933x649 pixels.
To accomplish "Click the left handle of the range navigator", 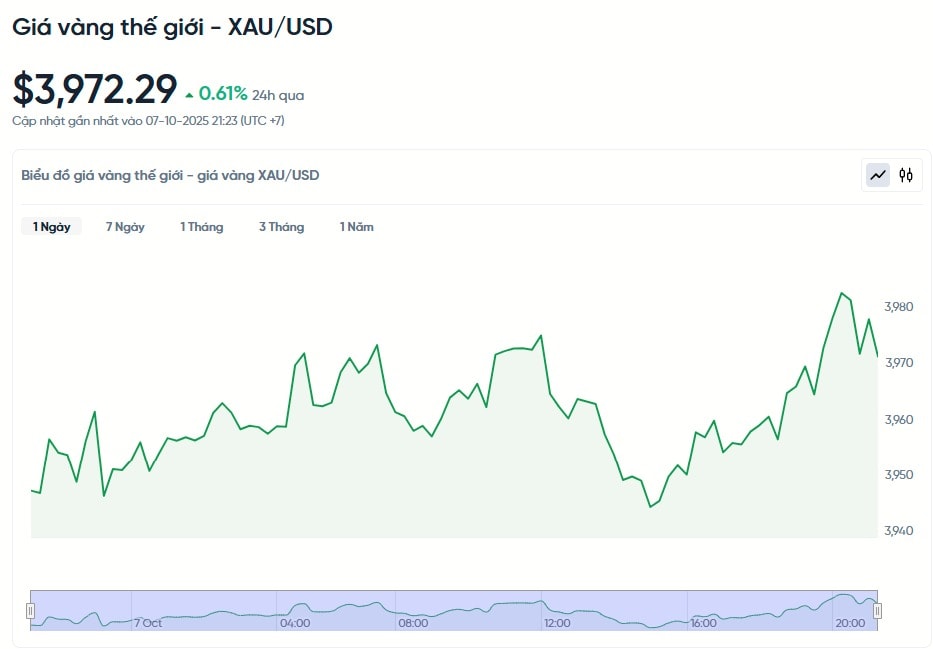I will point(31,610).
